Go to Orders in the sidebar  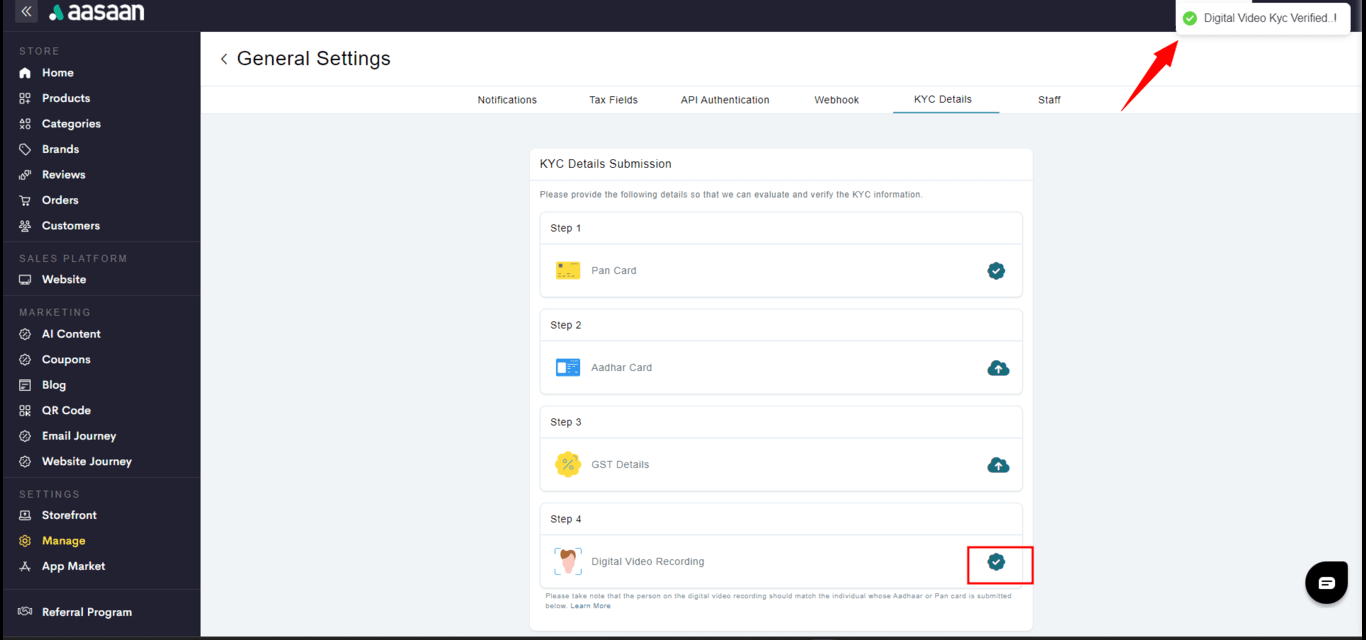pyautogui.click(x=60, y=200)
